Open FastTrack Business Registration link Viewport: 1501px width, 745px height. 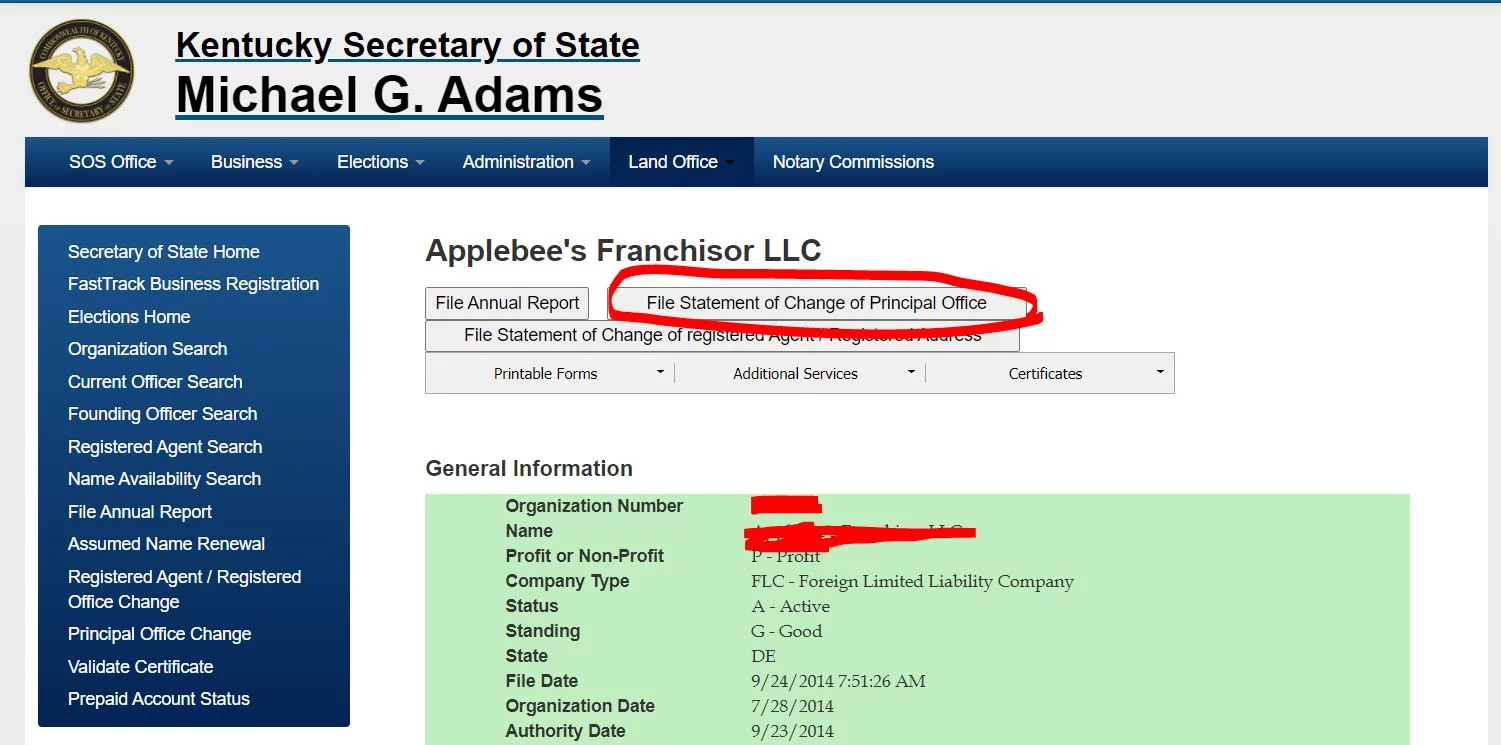(193, 284)
